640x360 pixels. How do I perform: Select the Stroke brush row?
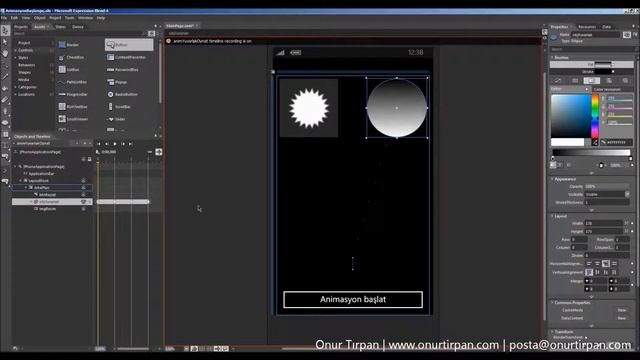click(x=591, y=72)
